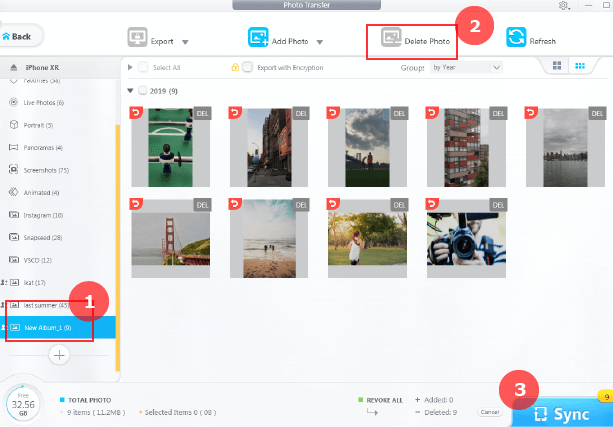Click the Cancel button
The height and width of the screenshot is (427, 613).
489,412
